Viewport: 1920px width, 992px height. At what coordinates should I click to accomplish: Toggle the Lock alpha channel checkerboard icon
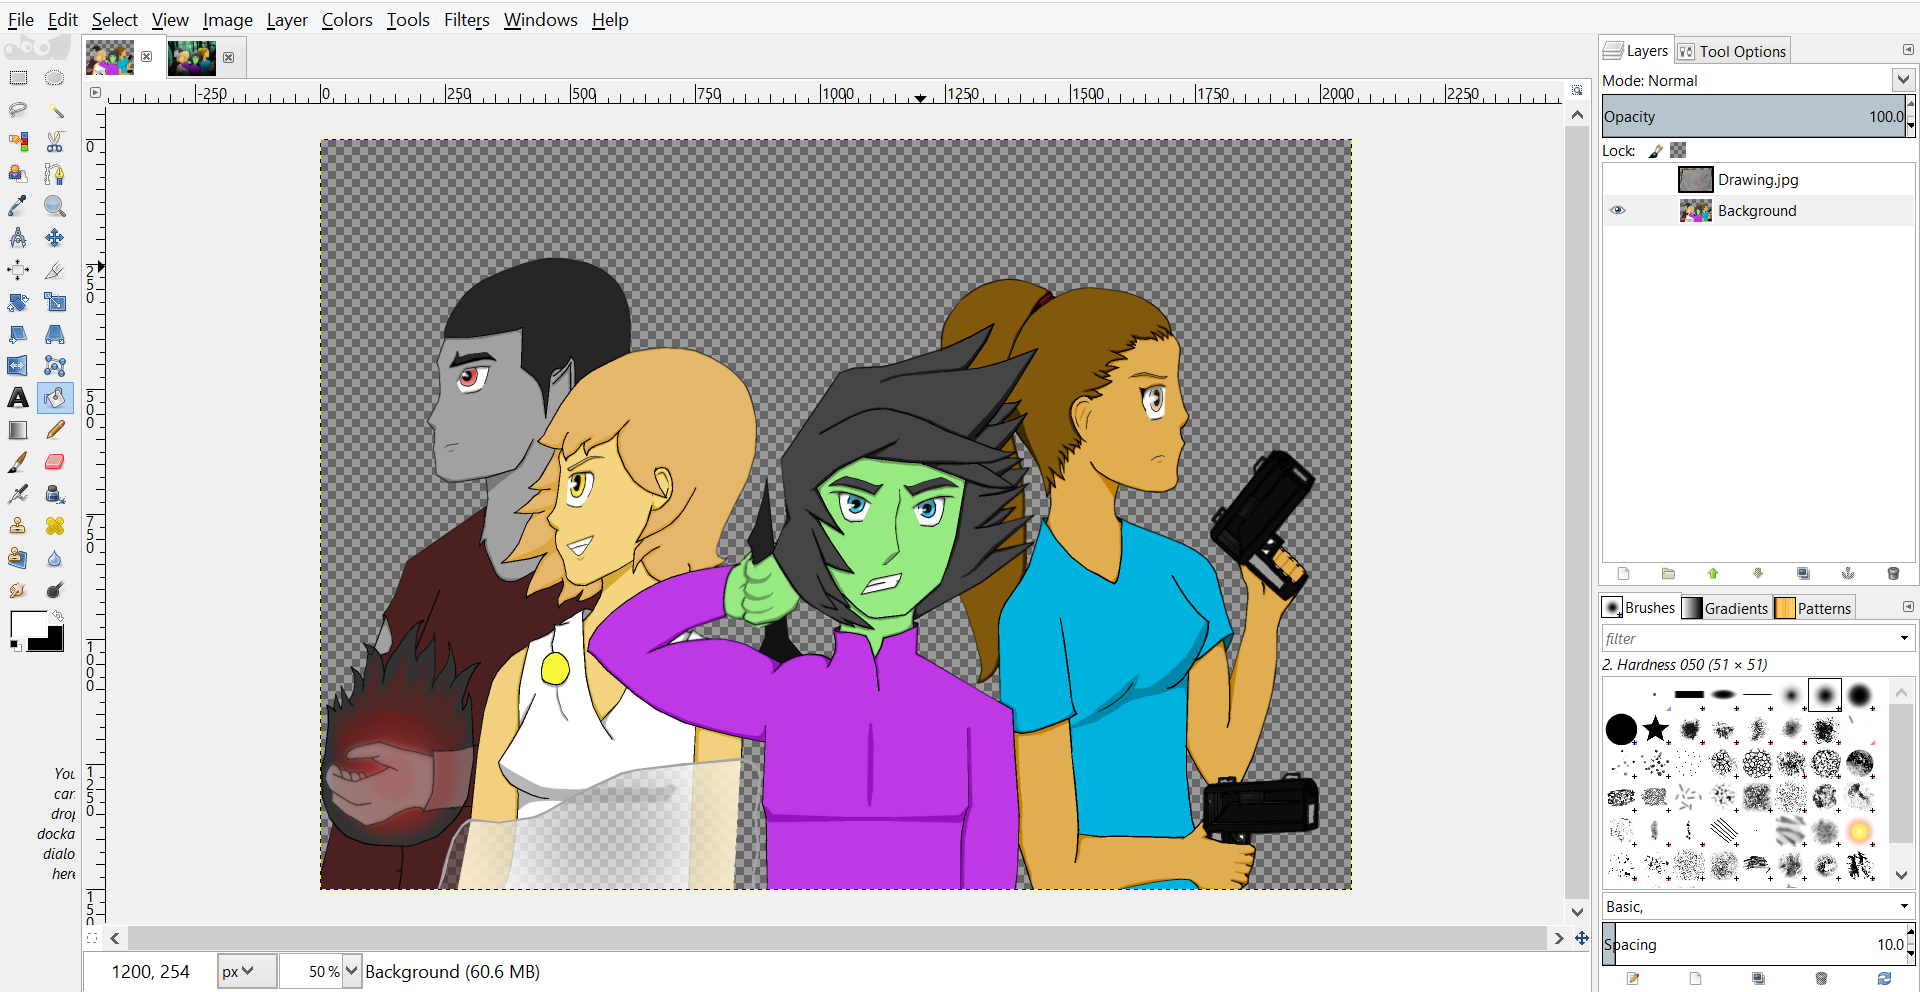(1678, 150)
